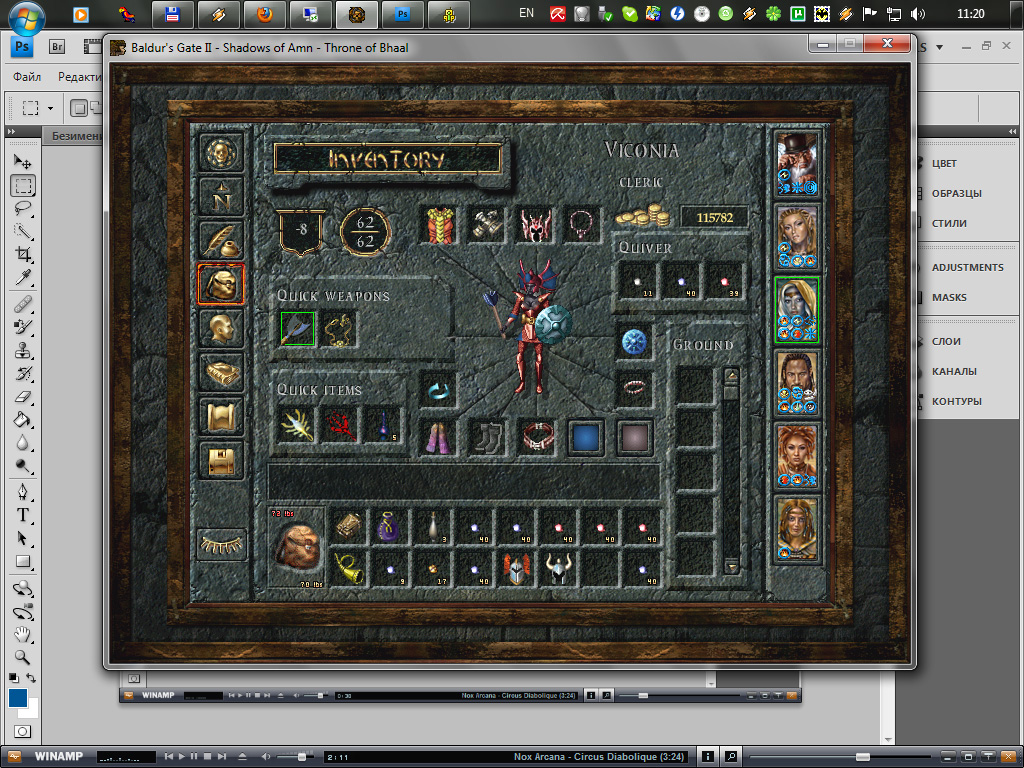Select Photoshop Zoom tool
This screenshot has height=768, width=1024.
[x=23, y=656]
